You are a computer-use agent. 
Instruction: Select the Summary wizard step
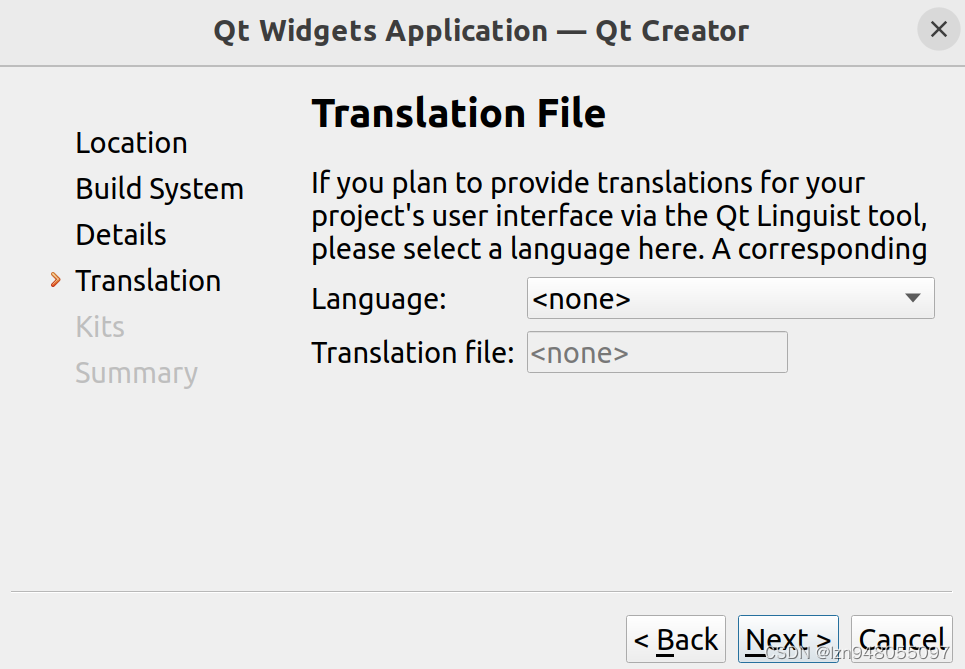pyautogui.click(x=136, y=373)
